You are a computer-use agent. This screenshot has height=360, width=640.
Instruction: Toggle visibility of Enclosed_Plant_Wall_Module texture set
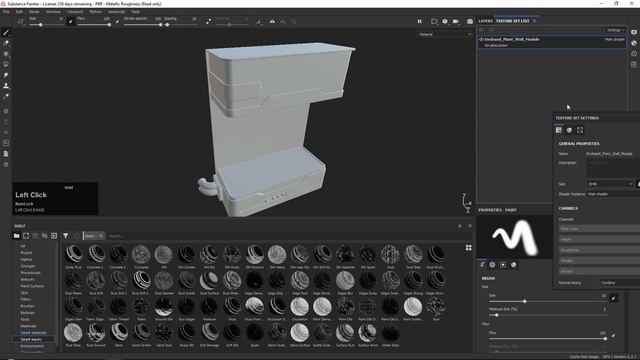[x=481, y=40]
